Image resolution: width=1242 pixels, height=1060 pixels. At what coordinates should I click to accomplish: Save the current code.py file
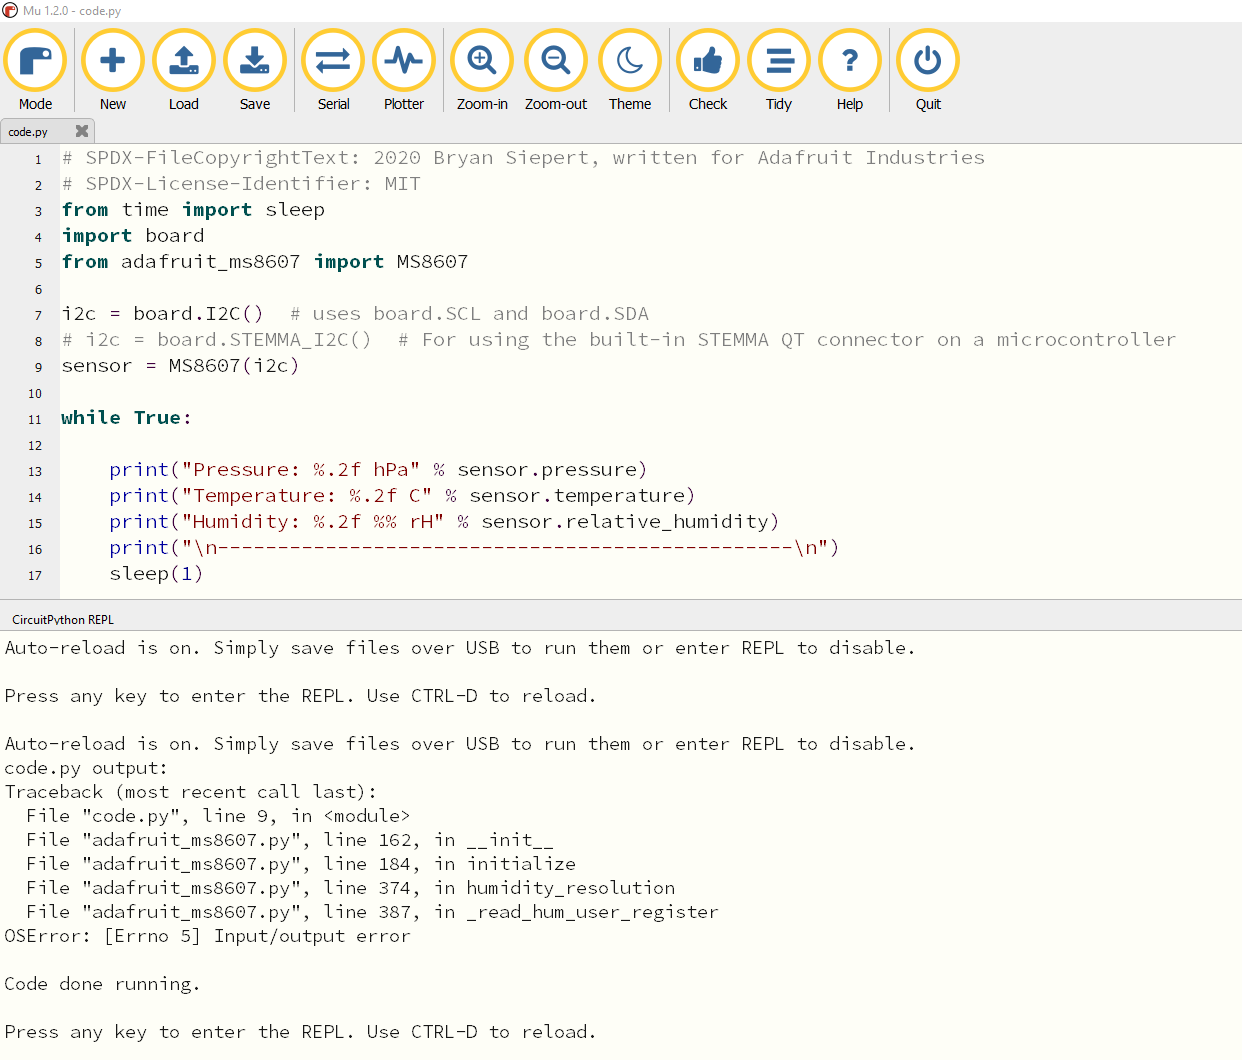click(255, 61)
